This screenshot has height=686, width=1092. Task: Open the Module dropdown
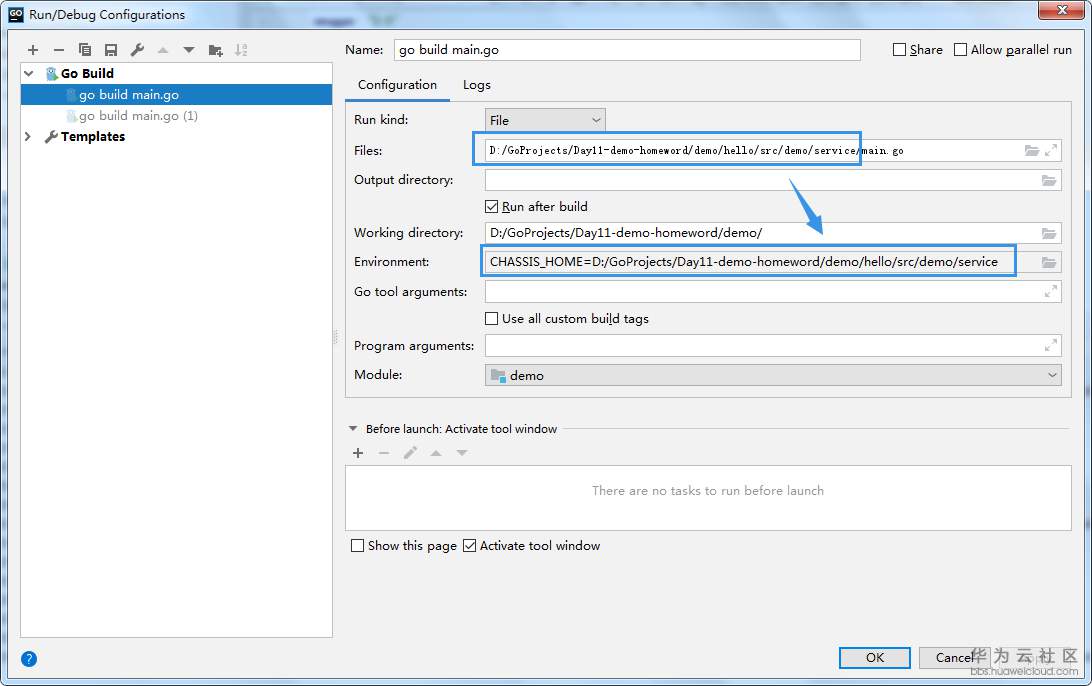tap(772, 375)
